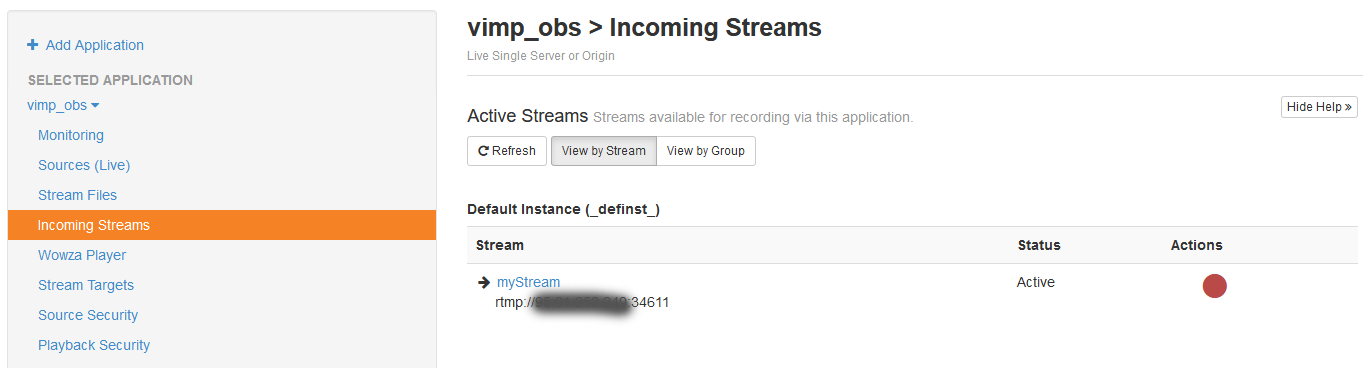This screenshot has height=368, width=1363.
Task: Open Stream Targets in the sidebar
Action: pyautogui.click(x=86, y=285)
